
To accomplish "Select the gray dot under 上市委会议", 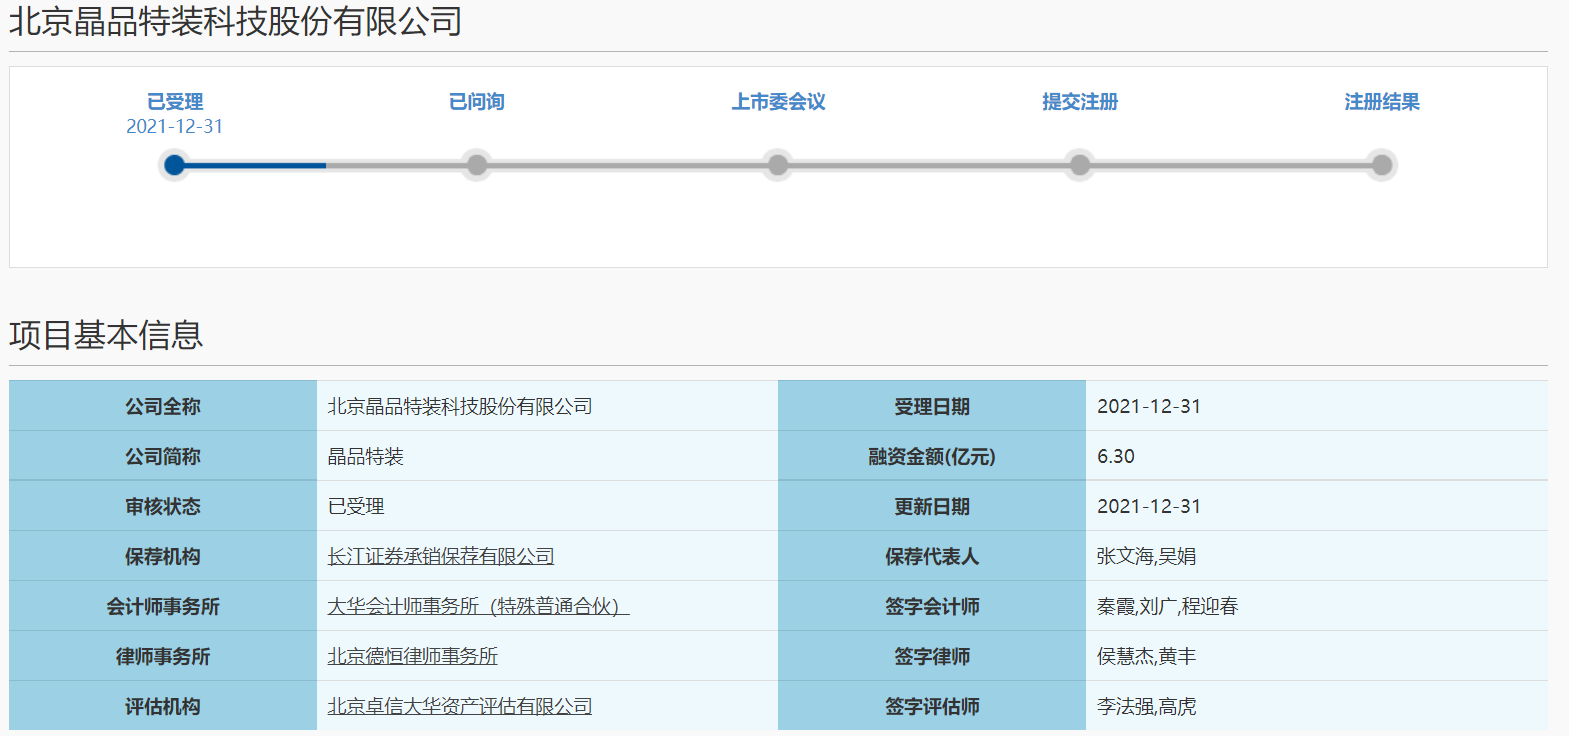I will 778,165.
